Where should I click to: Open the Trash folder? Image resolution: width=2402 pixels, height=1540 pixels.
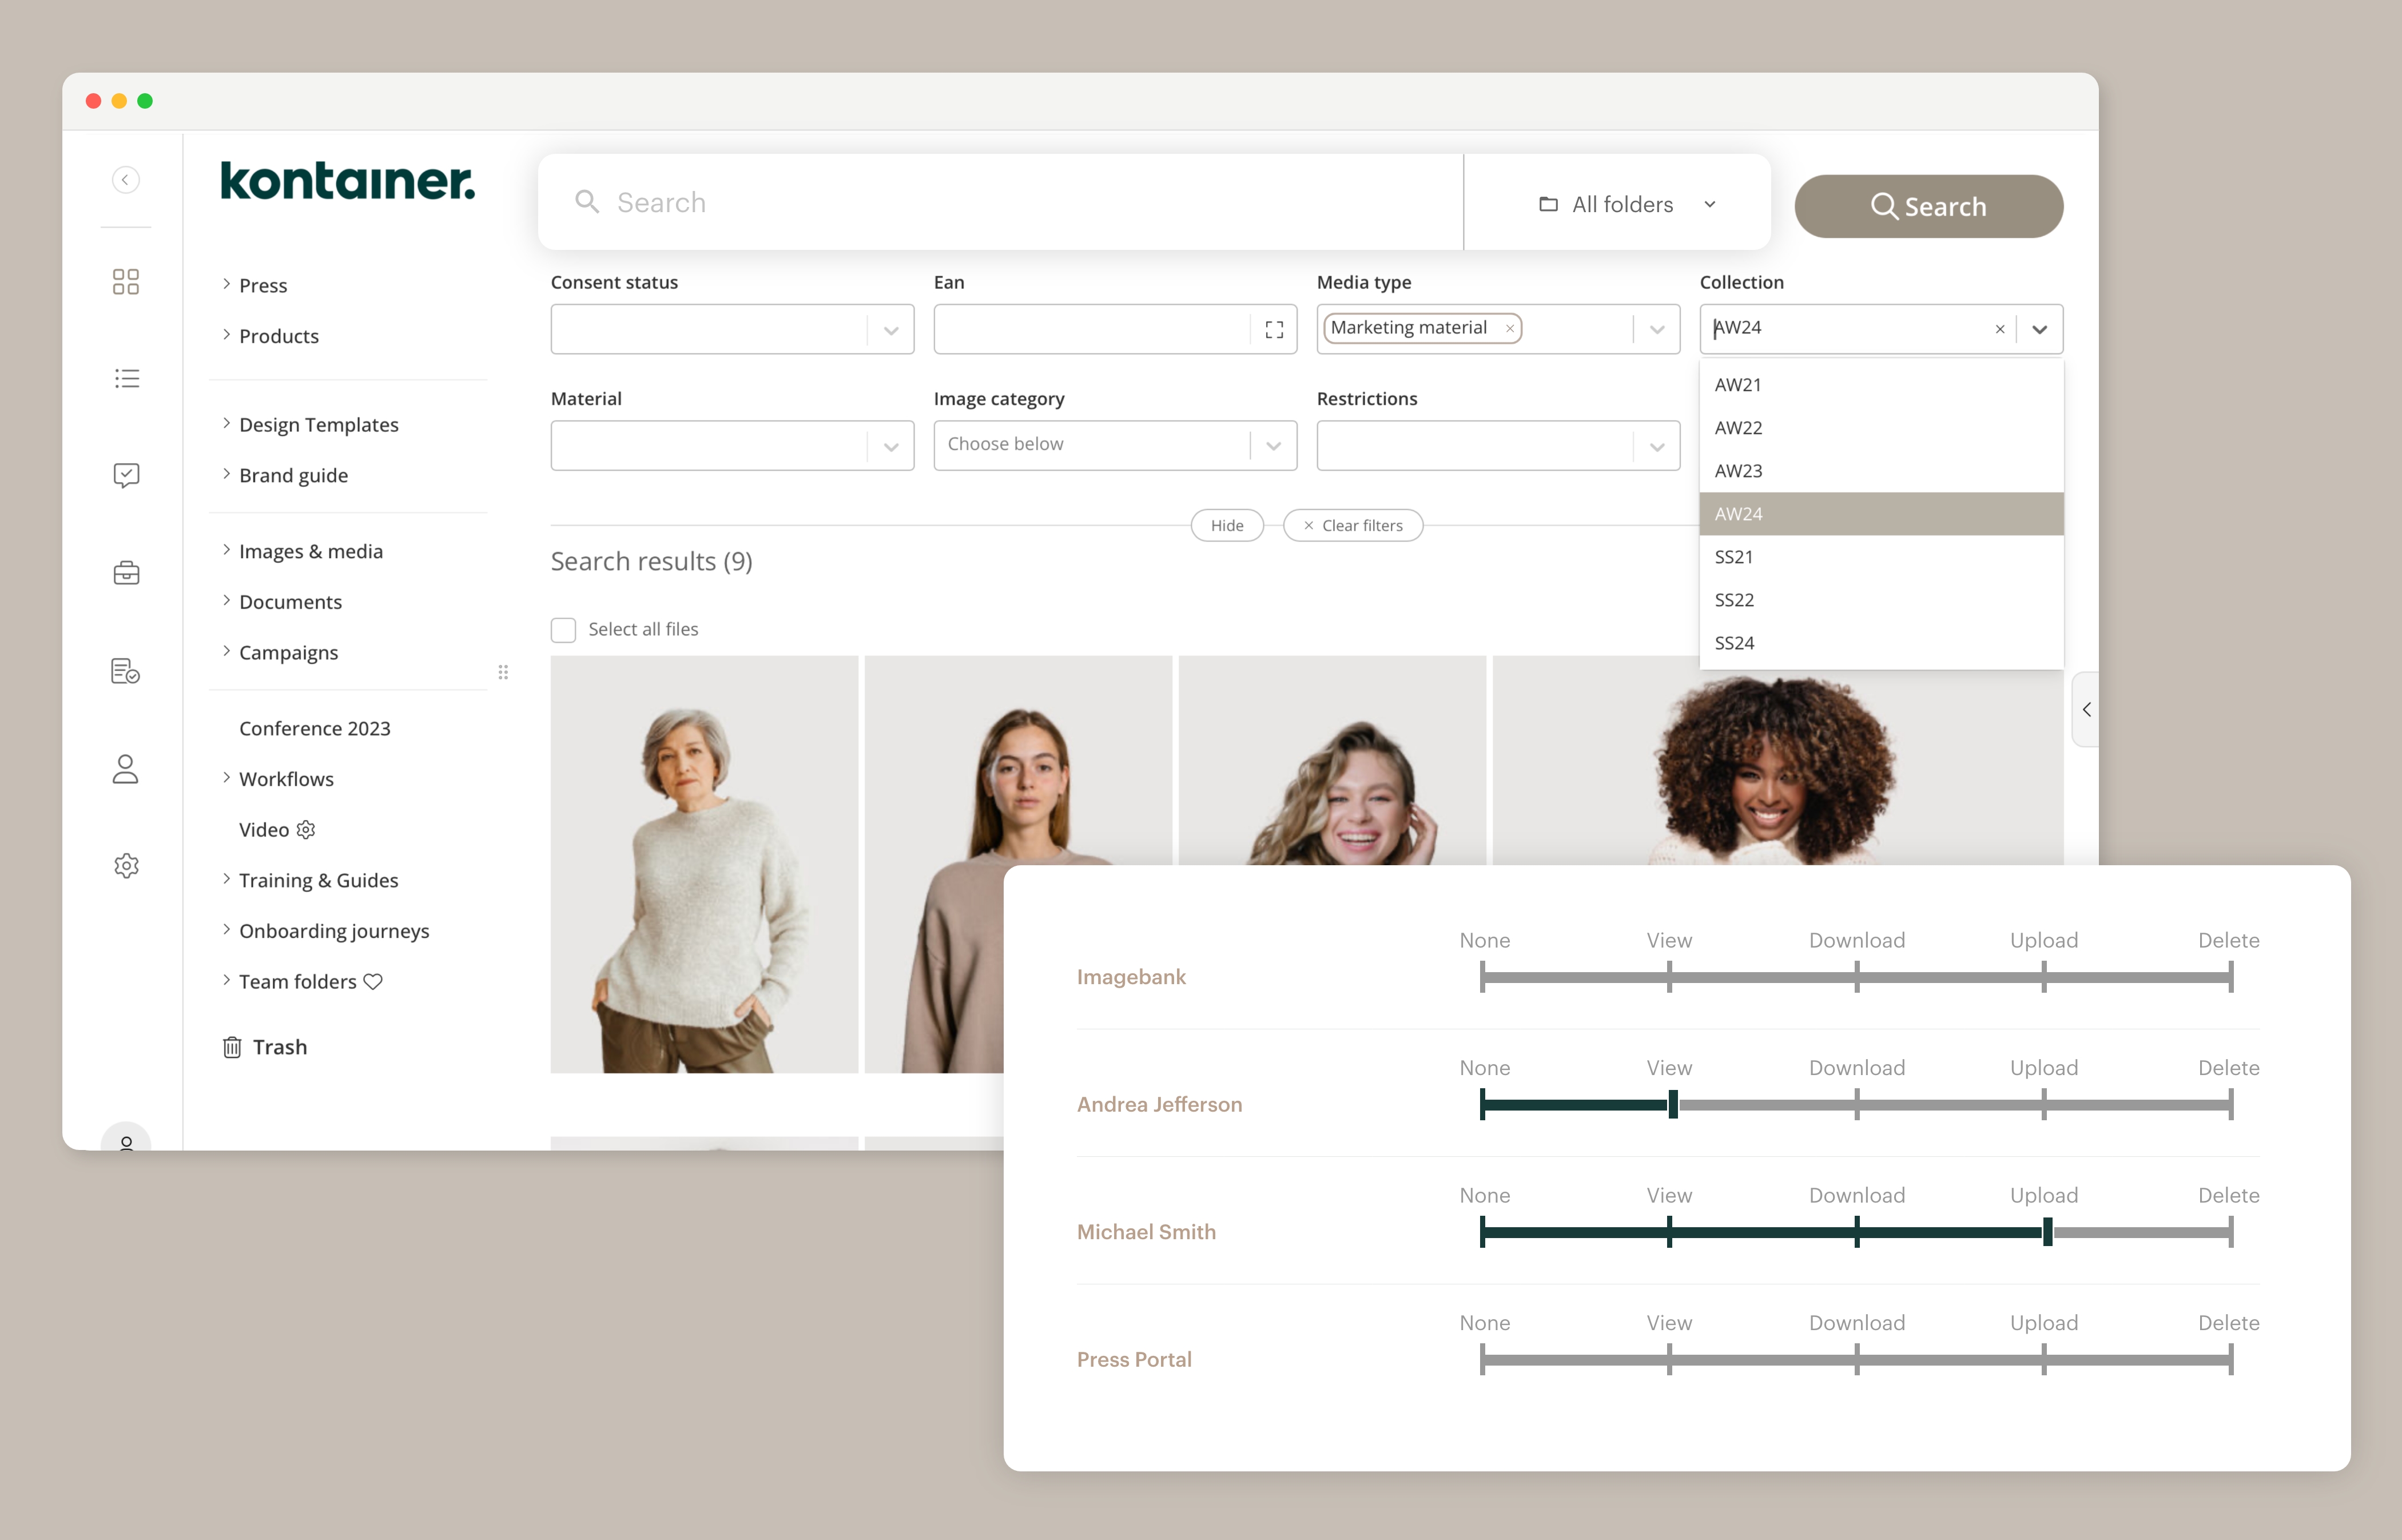pyautogui.click(x=279, y=1047)
